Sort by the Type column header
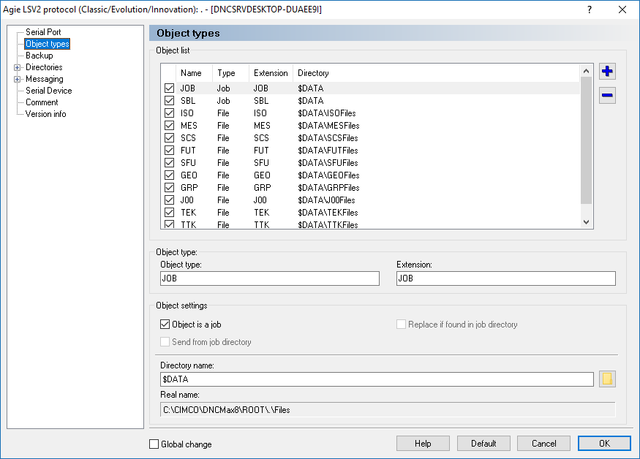Viewport: 640px width, 459px height. [231, 73]
